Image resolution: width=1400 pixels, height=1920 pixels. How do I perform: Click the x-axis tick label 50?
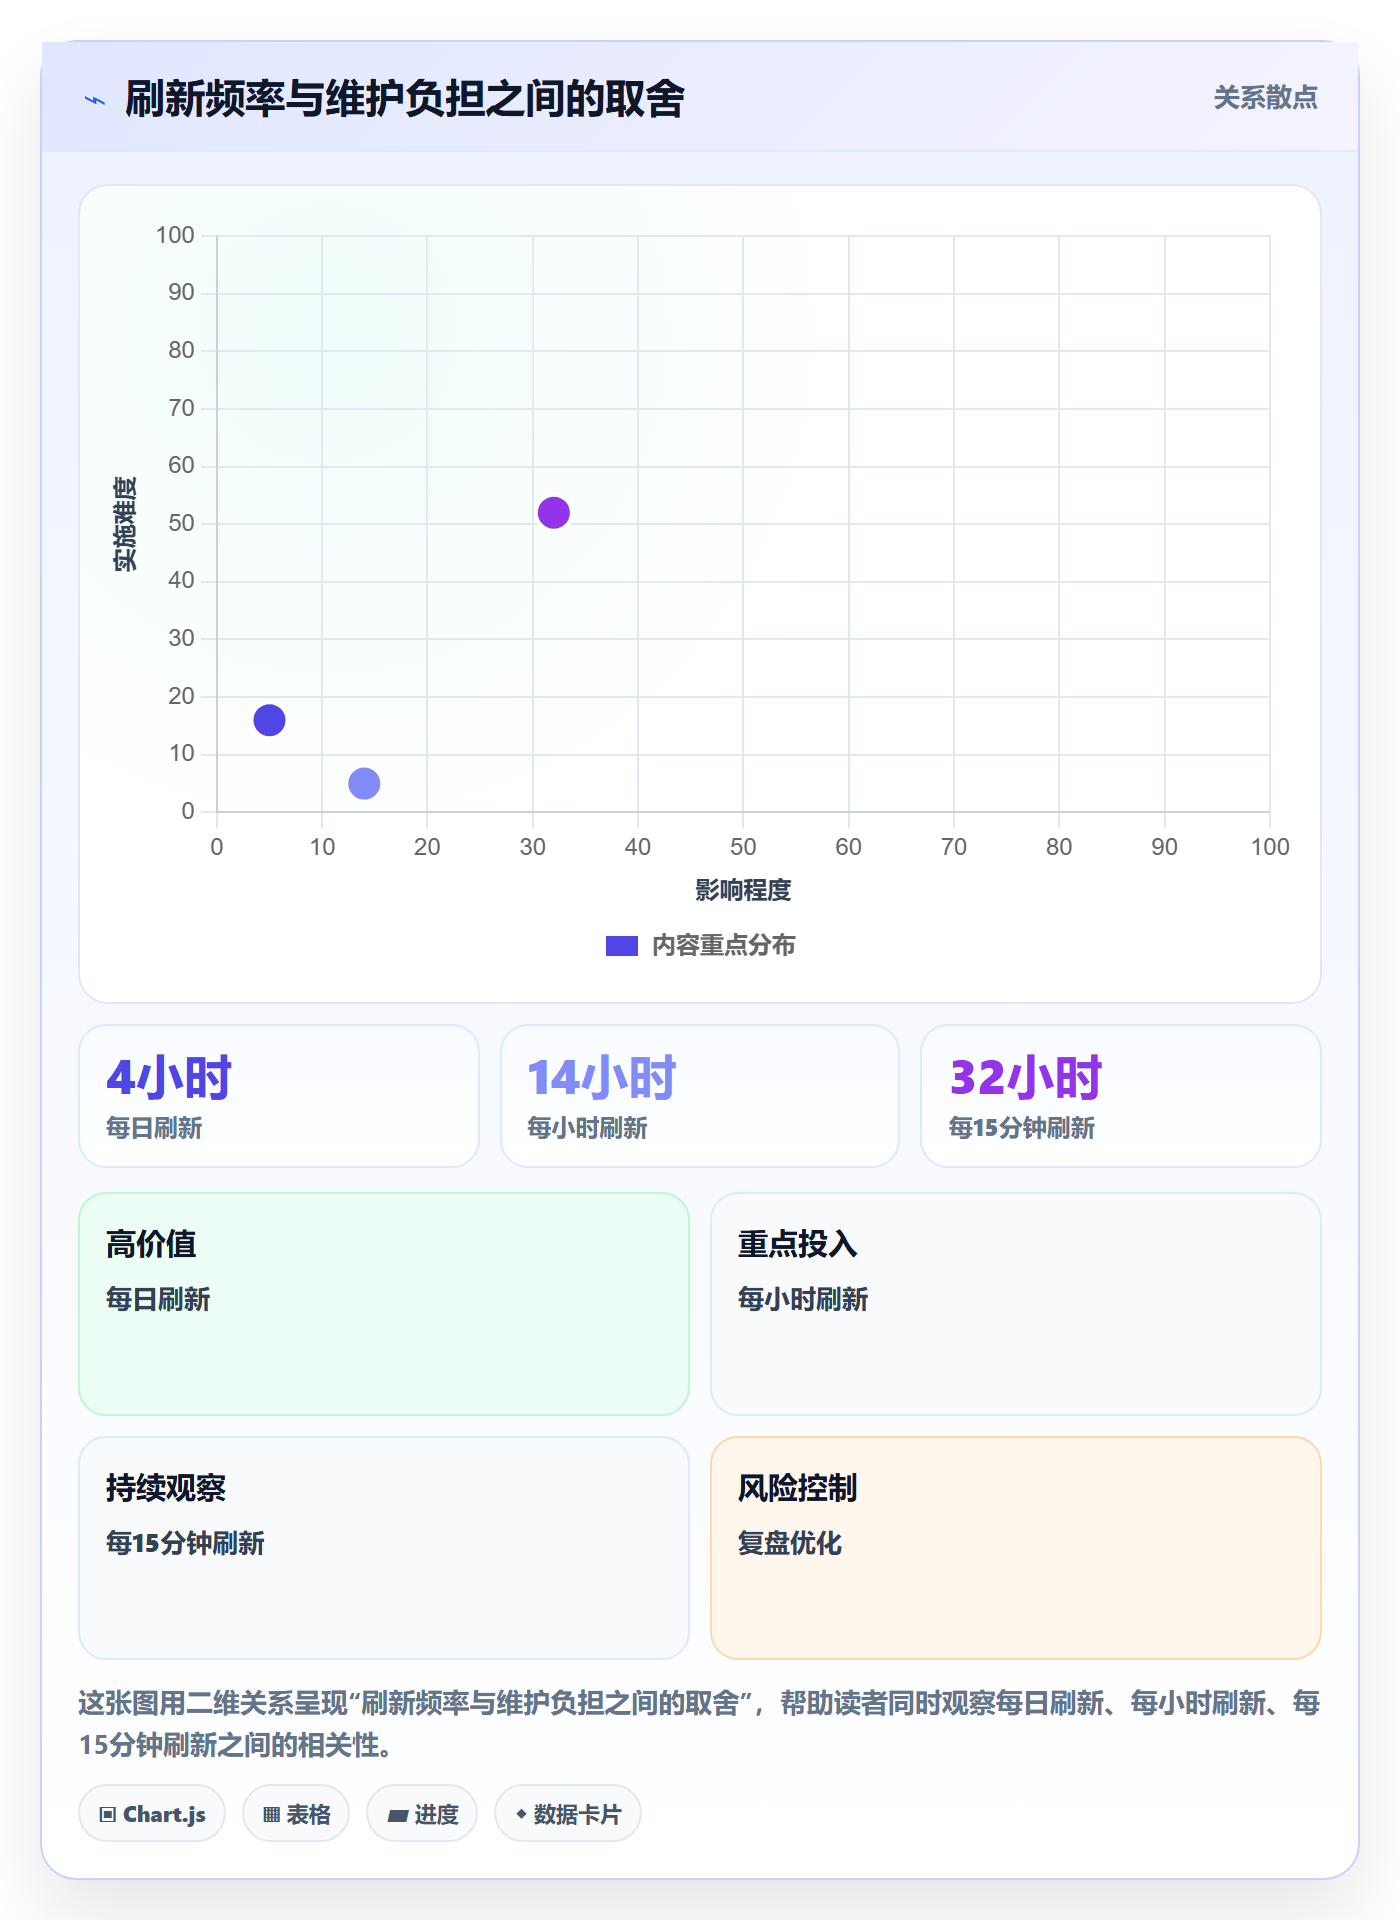pyautogui.click(x=743, y=847)
